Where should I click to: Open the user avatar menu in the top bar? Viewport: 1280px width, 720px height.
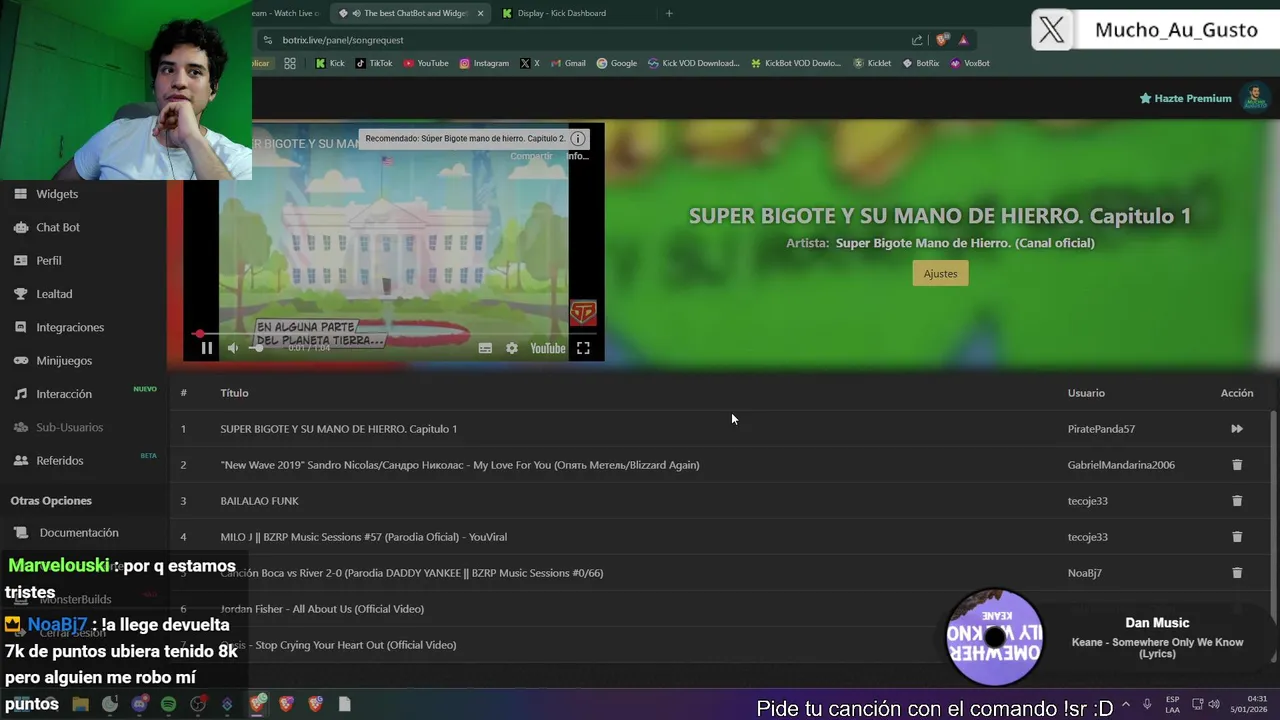click(x=1255, y=97)
